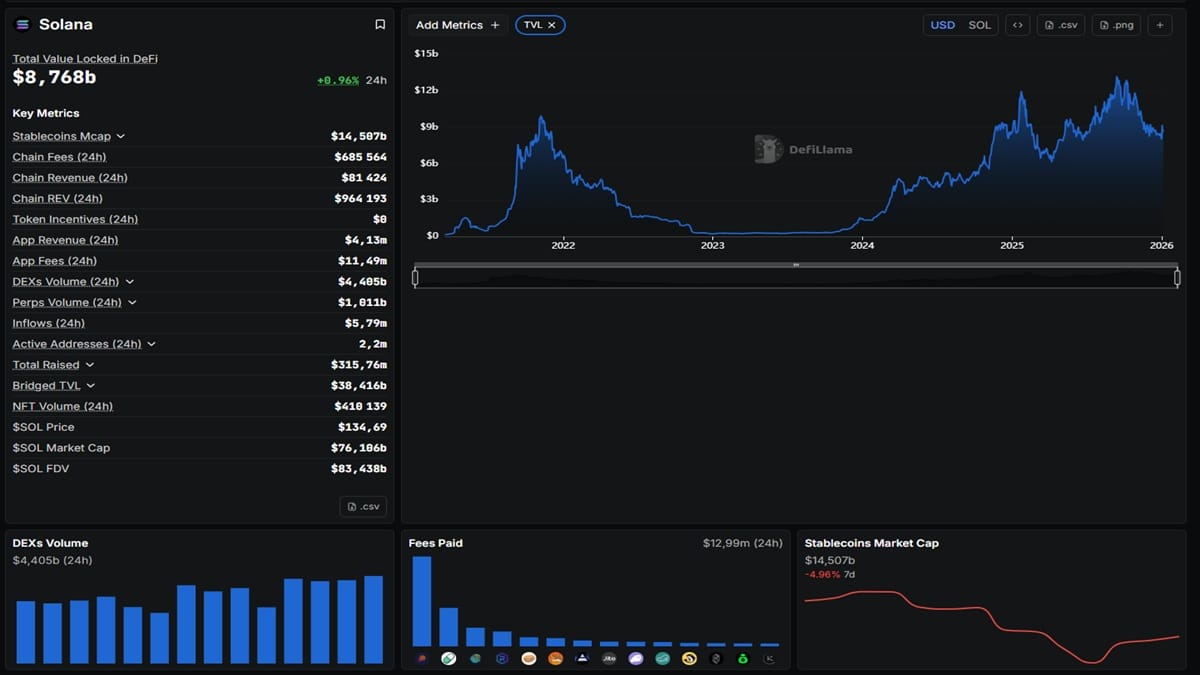The image size is (1200, 675).
Task: Click the $SOL Market Cap value $76,106b
Action: click(359, 448)
